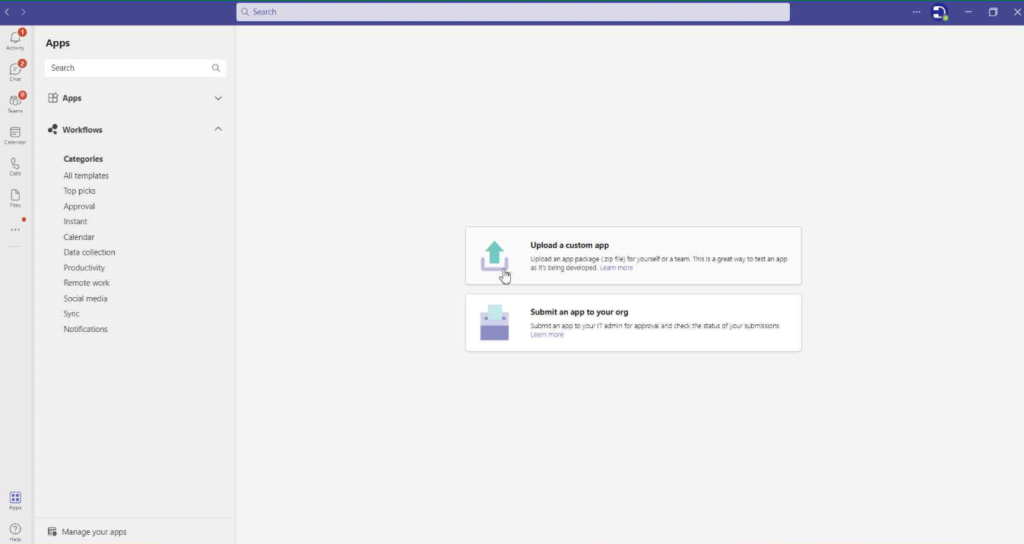Select the Instant category
The height and width of the screenshot is (544, 1024).
pos(75,221)
